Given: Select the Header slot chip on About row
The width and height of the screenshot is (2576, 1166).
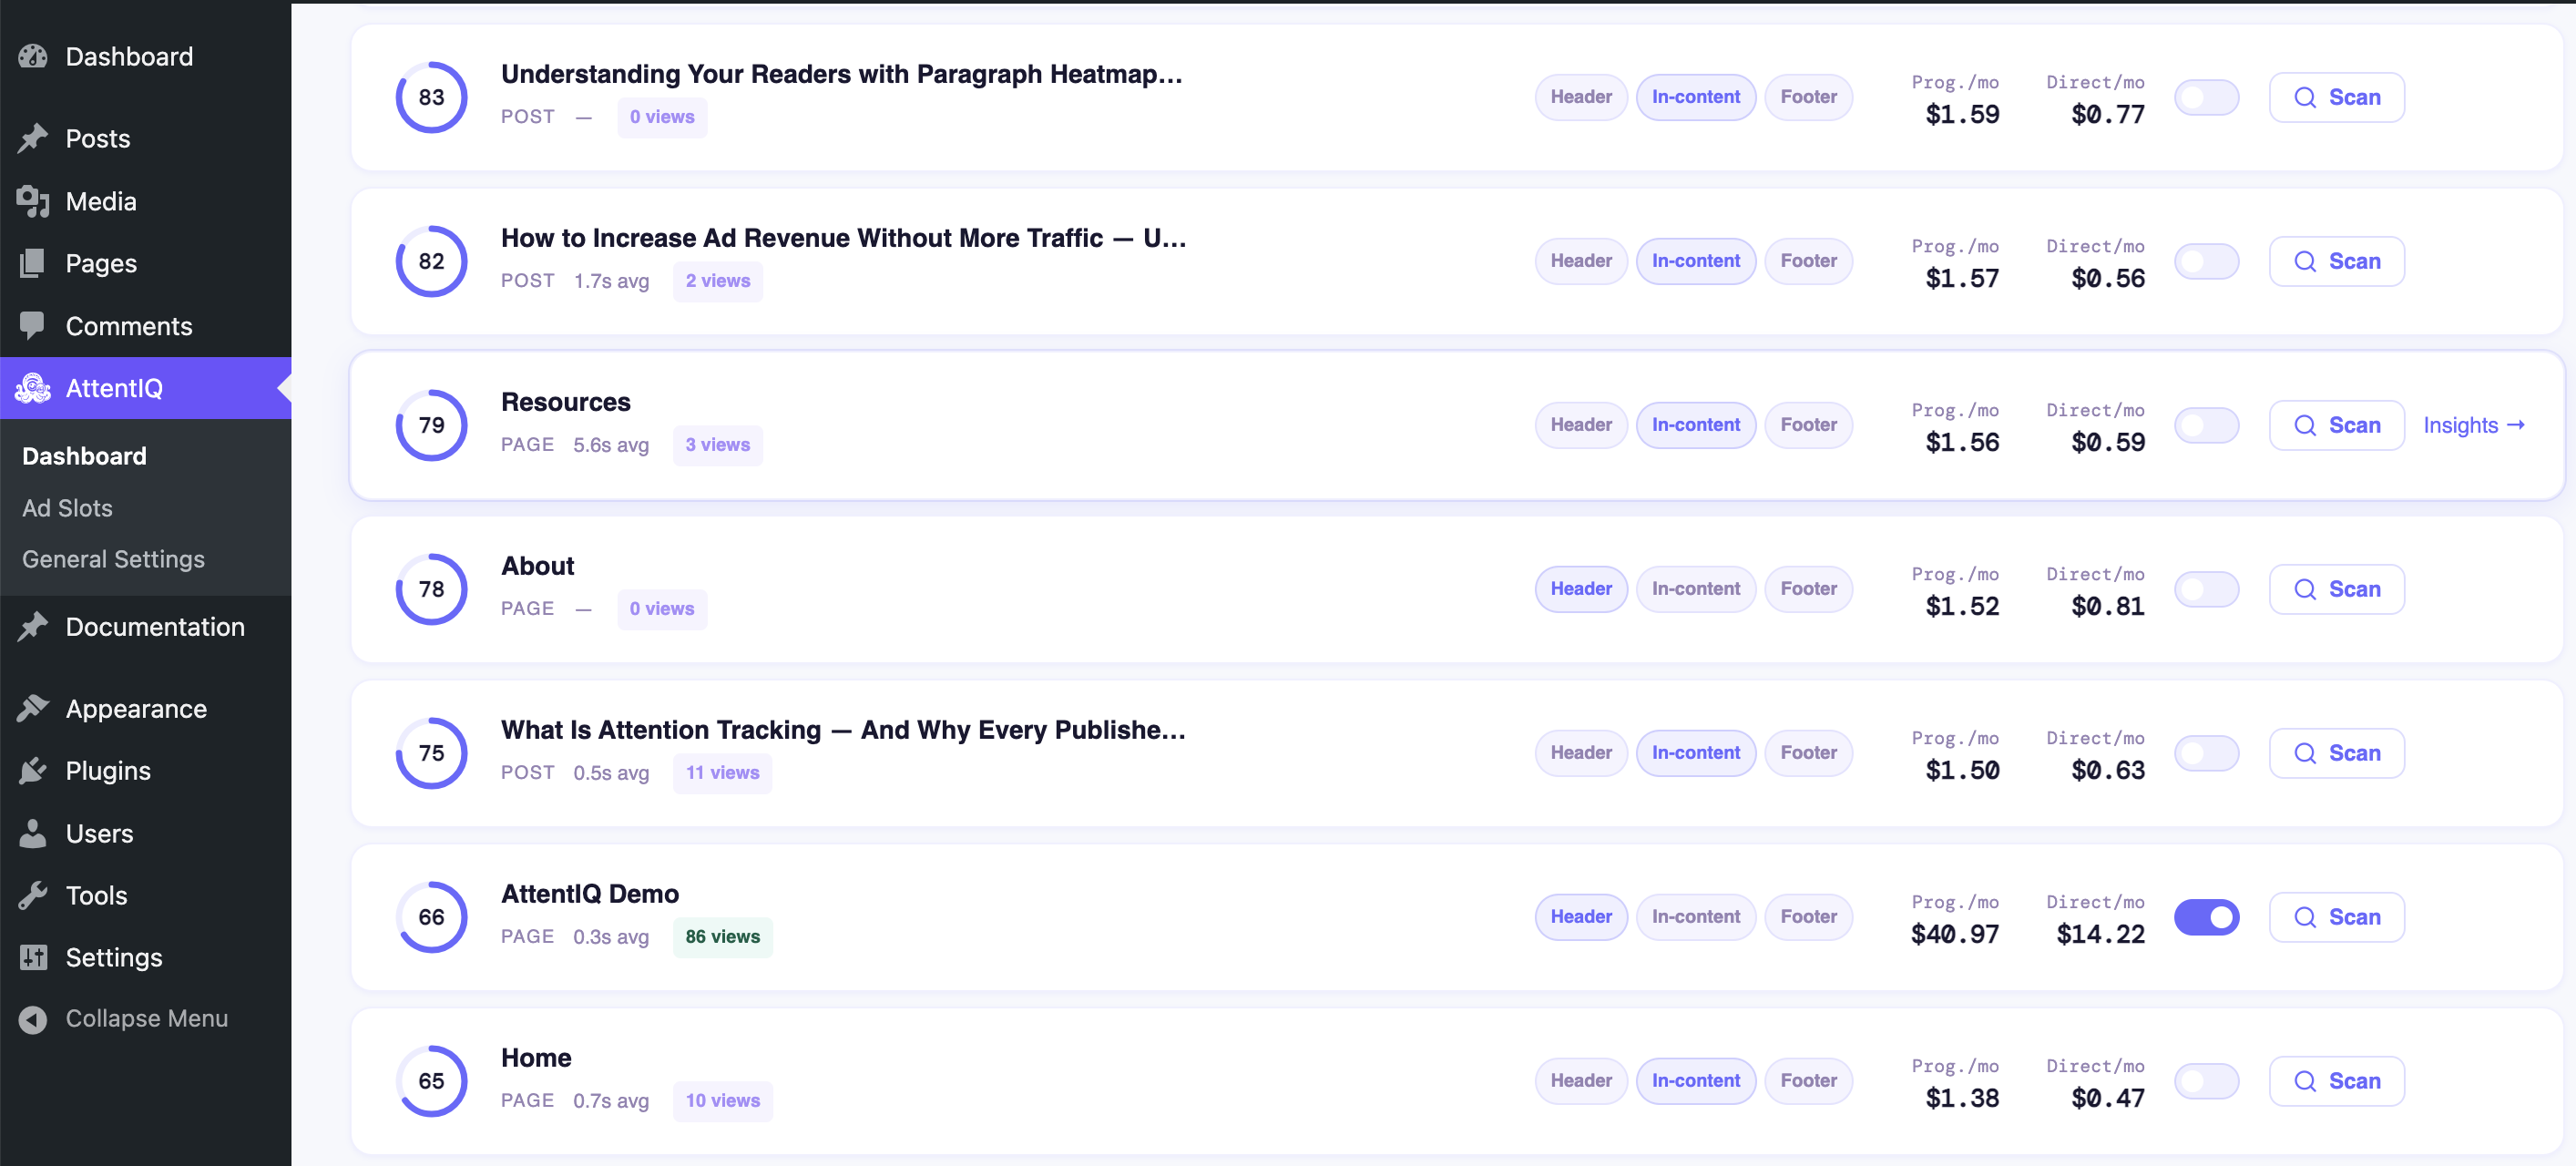Looking at the screenshot, I should [1580, 589].
